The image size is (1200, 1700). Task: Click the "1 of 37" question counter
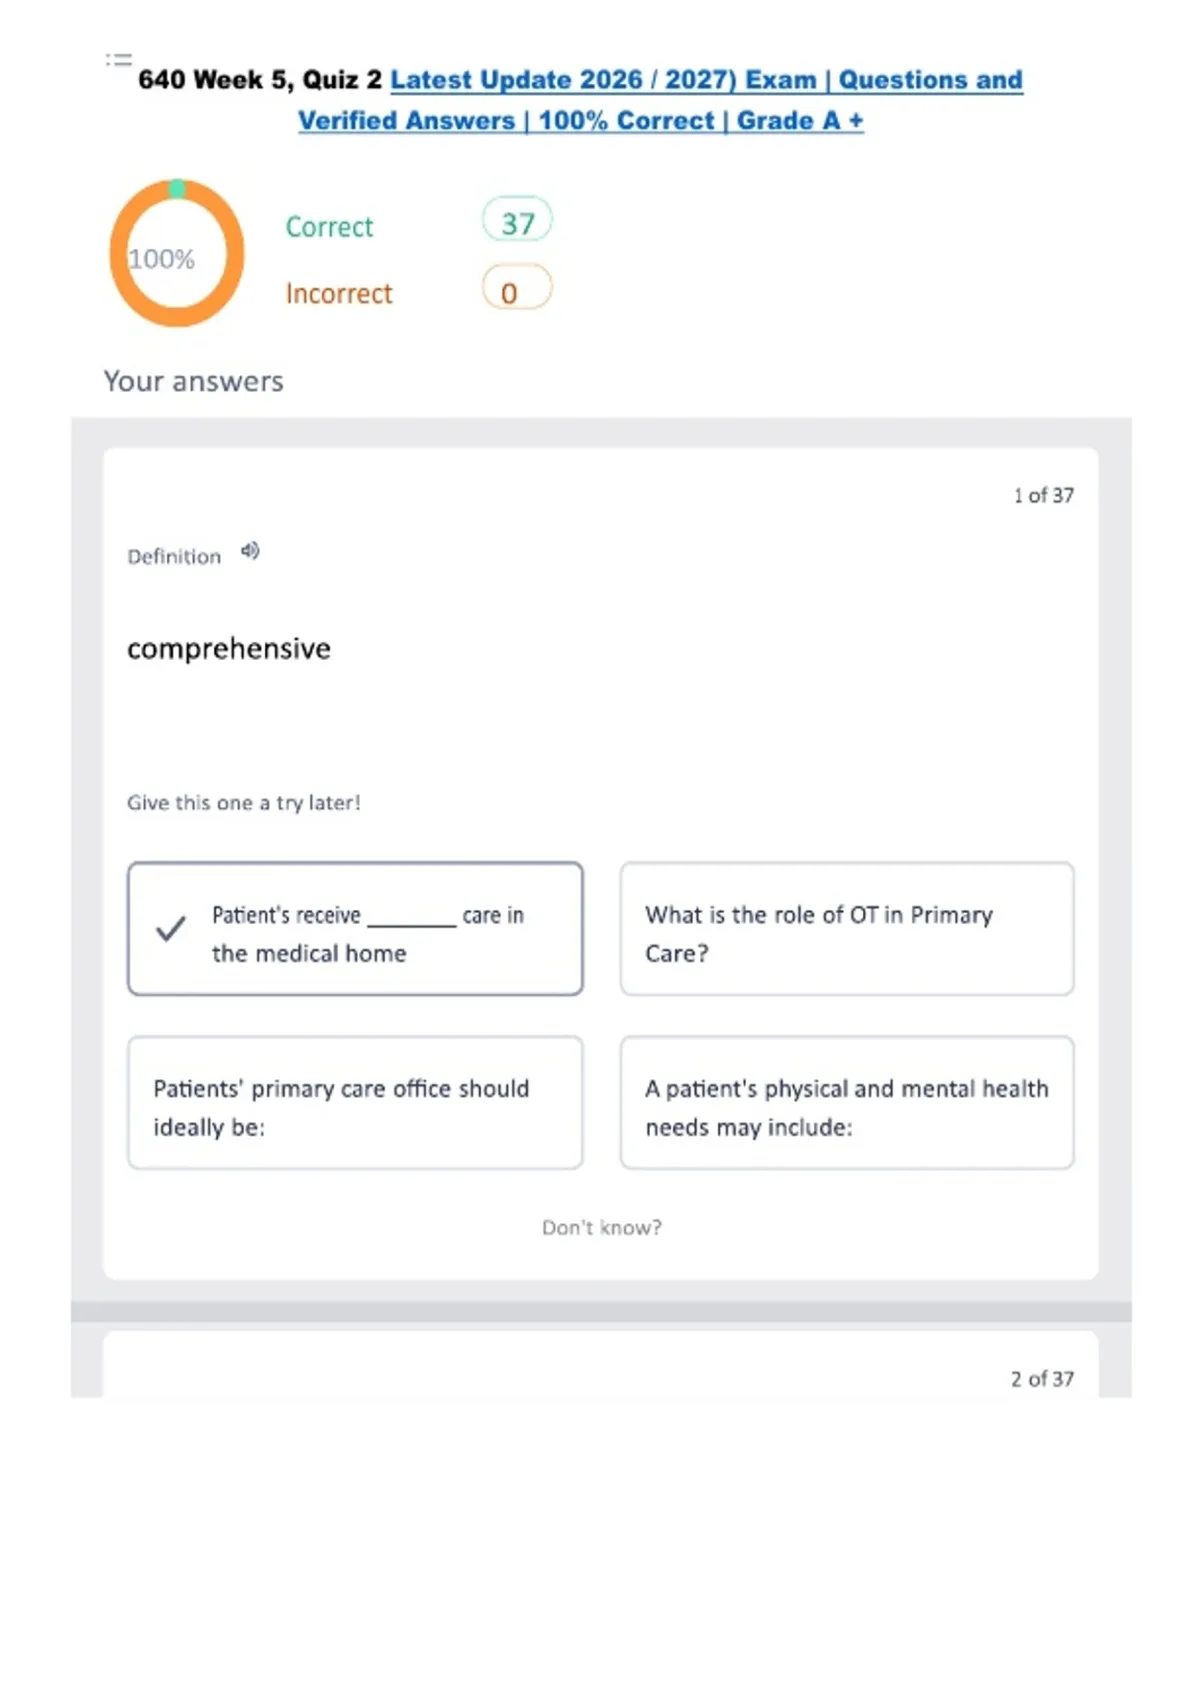(x=1043, y=495)
